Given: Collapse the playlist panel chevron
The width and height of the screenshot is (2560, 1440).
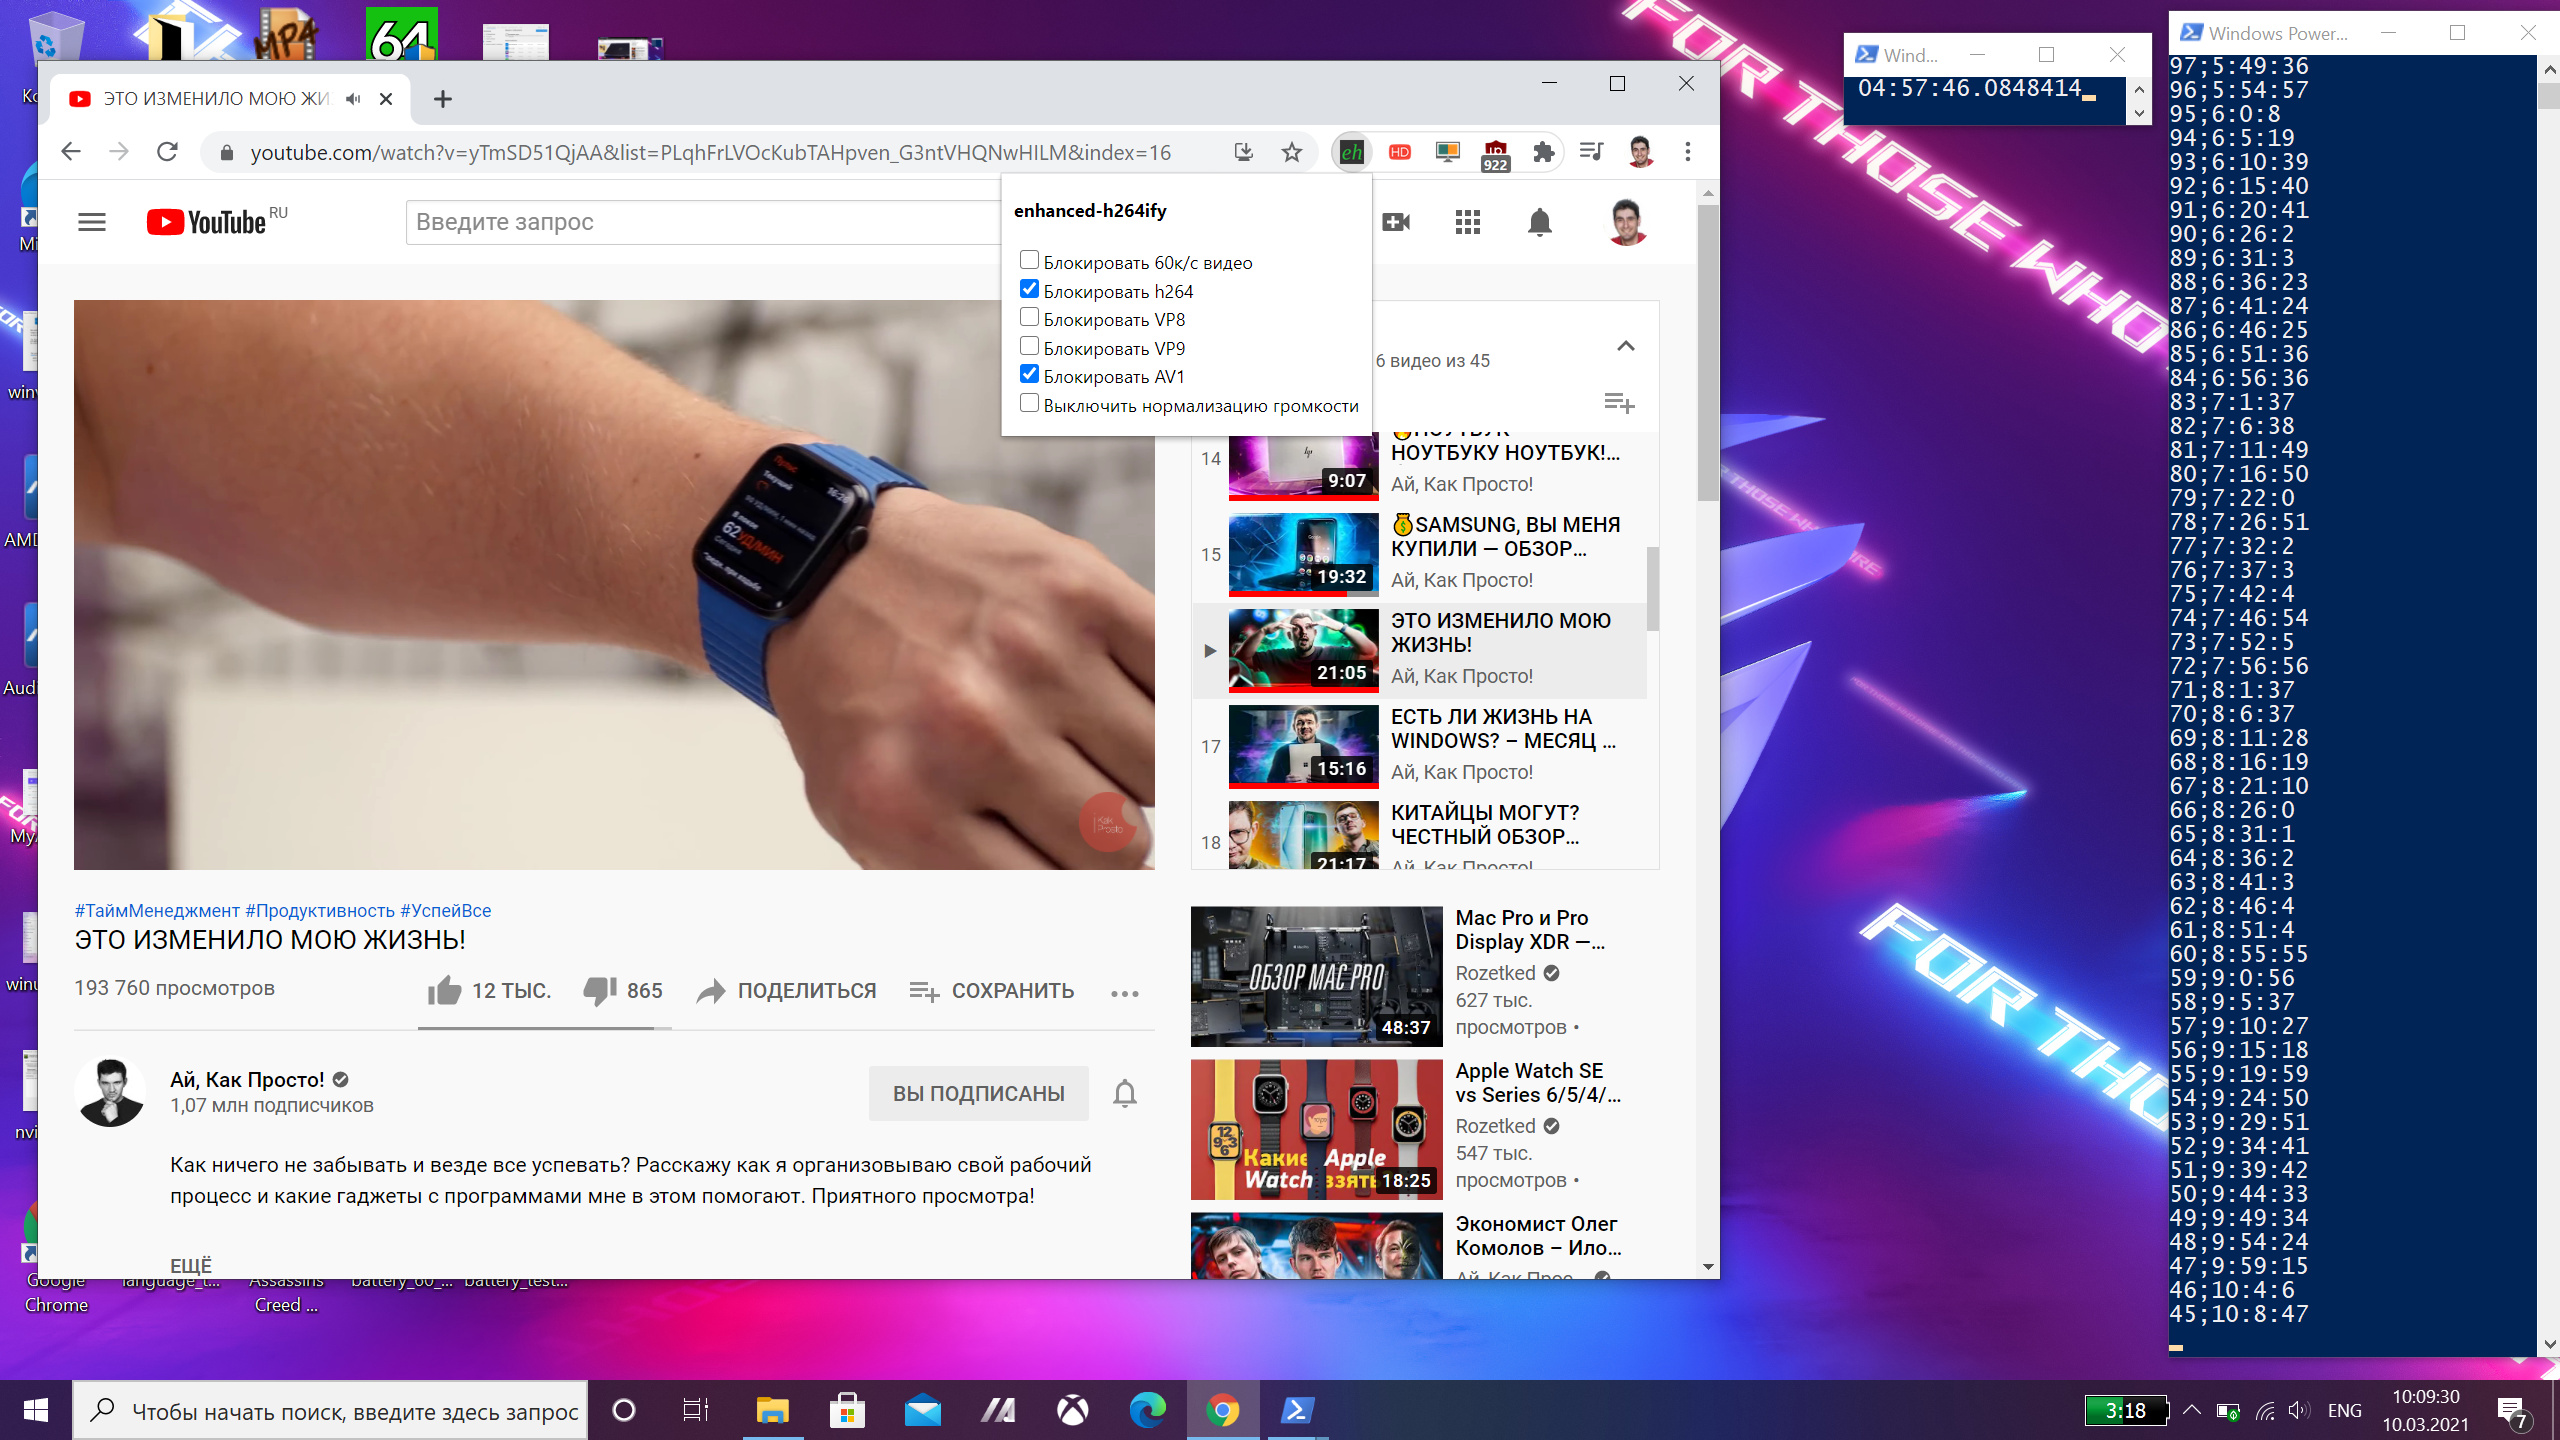Looking at the screenshot, I should coord(1626,346).
